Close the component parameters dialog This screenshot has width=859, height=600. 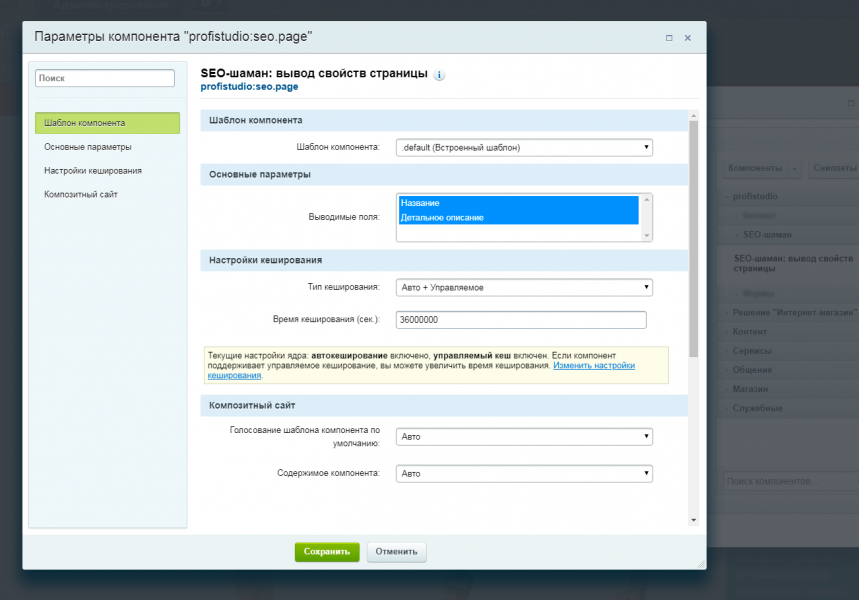coord(688,38)
